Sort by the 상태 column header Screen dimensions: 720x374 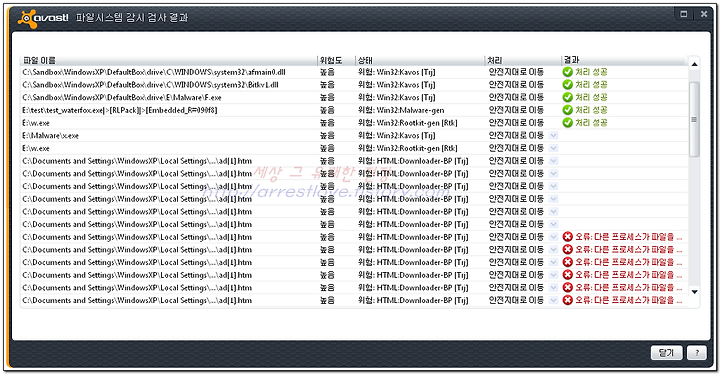click(420, 60)
